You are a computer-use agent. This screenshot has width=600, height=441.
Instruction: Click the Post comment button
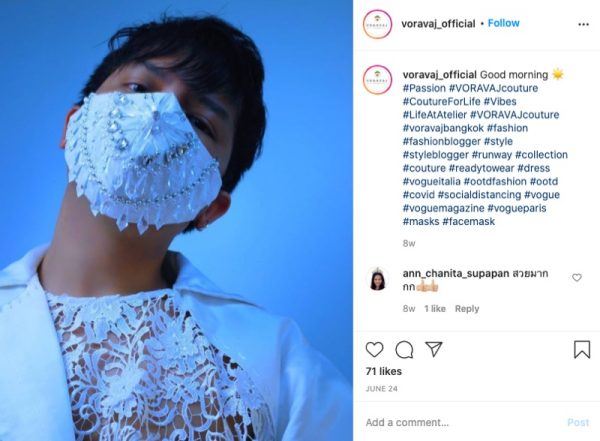coord(578,422)
